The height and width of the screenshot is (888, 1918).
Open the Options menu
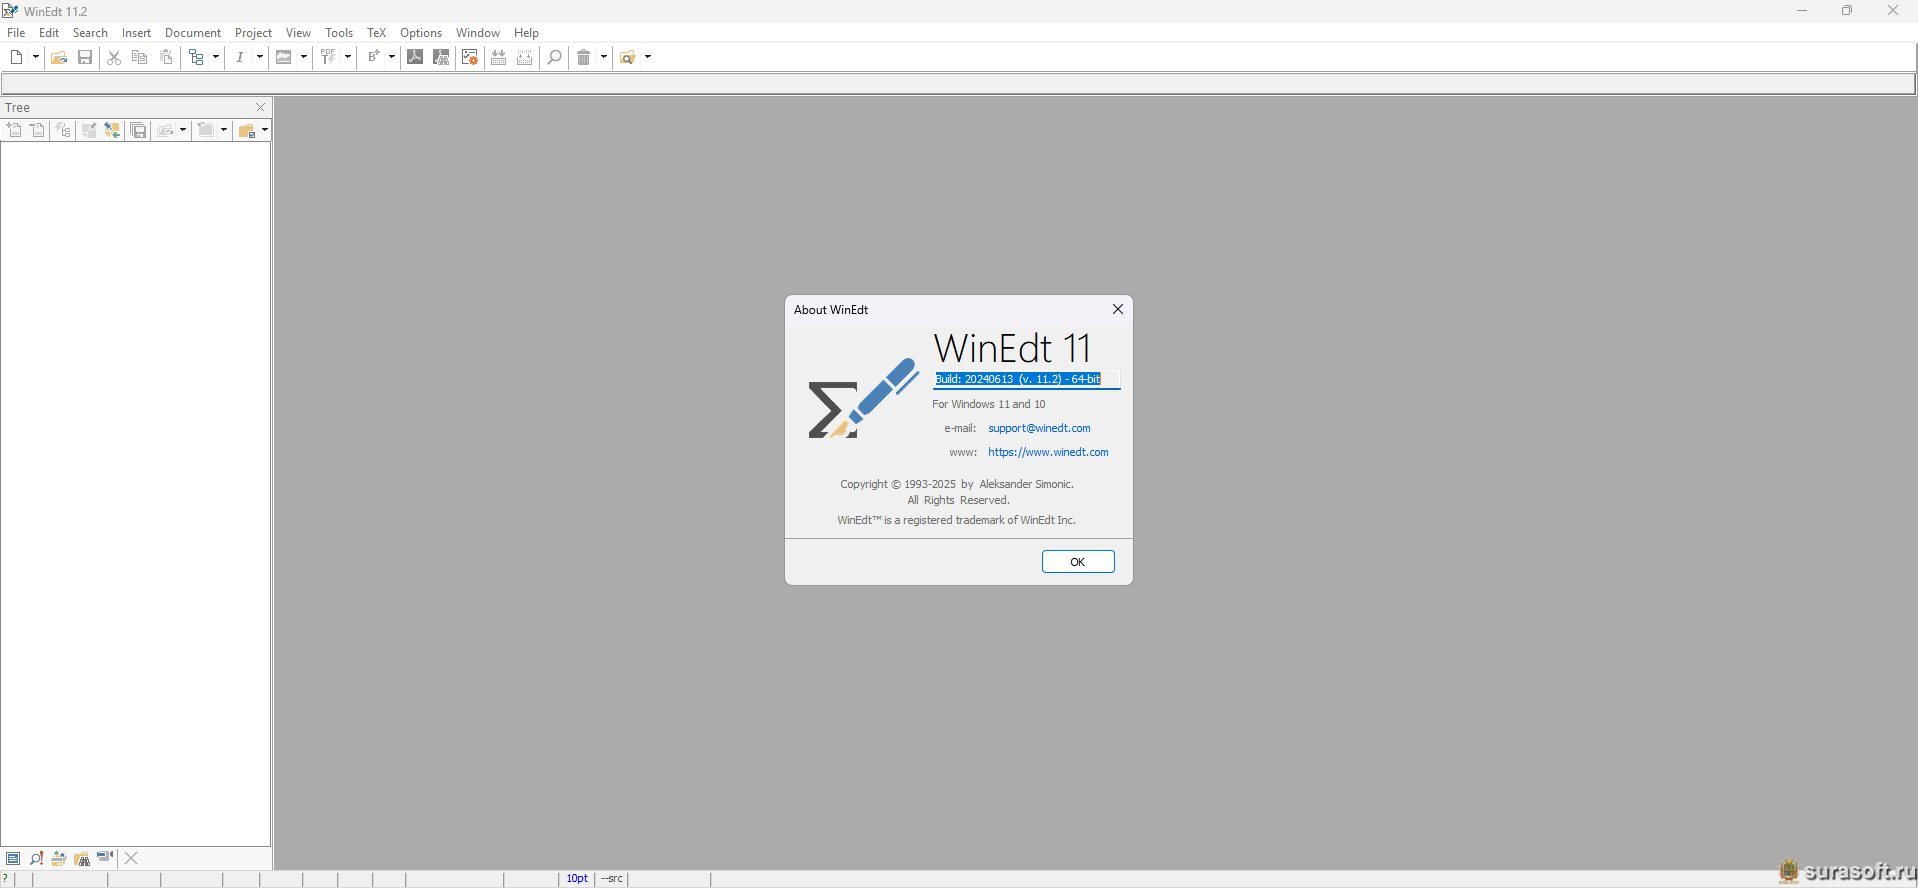coord(421,33)
